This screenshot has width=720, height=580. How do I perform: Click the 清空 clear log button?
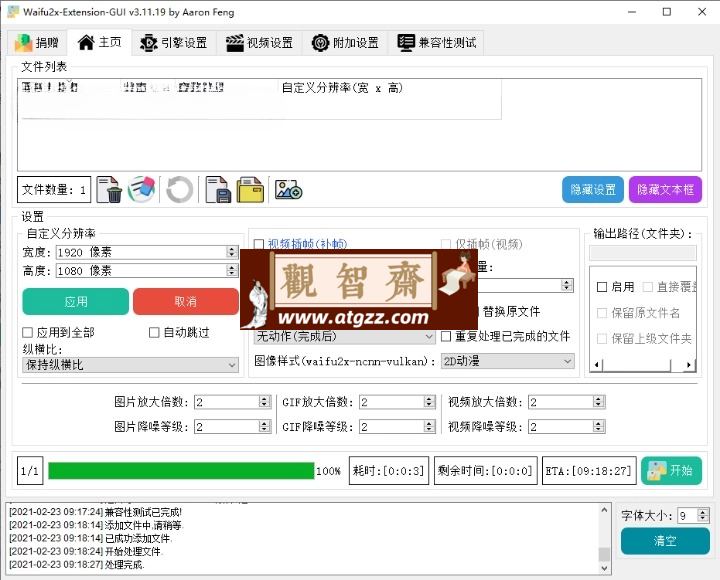665,541
